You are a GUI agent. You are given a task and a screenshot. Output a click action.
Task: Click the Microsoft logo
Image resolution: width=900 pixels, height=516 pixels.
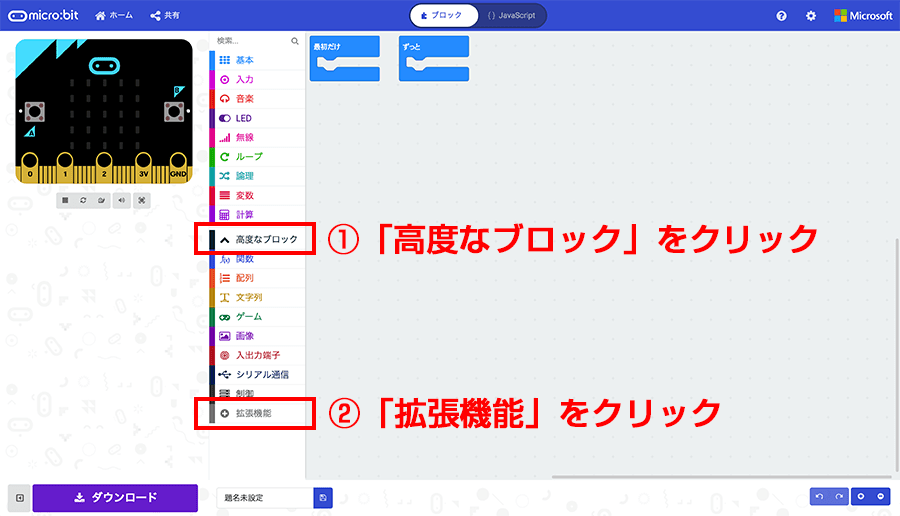[863, 16]
